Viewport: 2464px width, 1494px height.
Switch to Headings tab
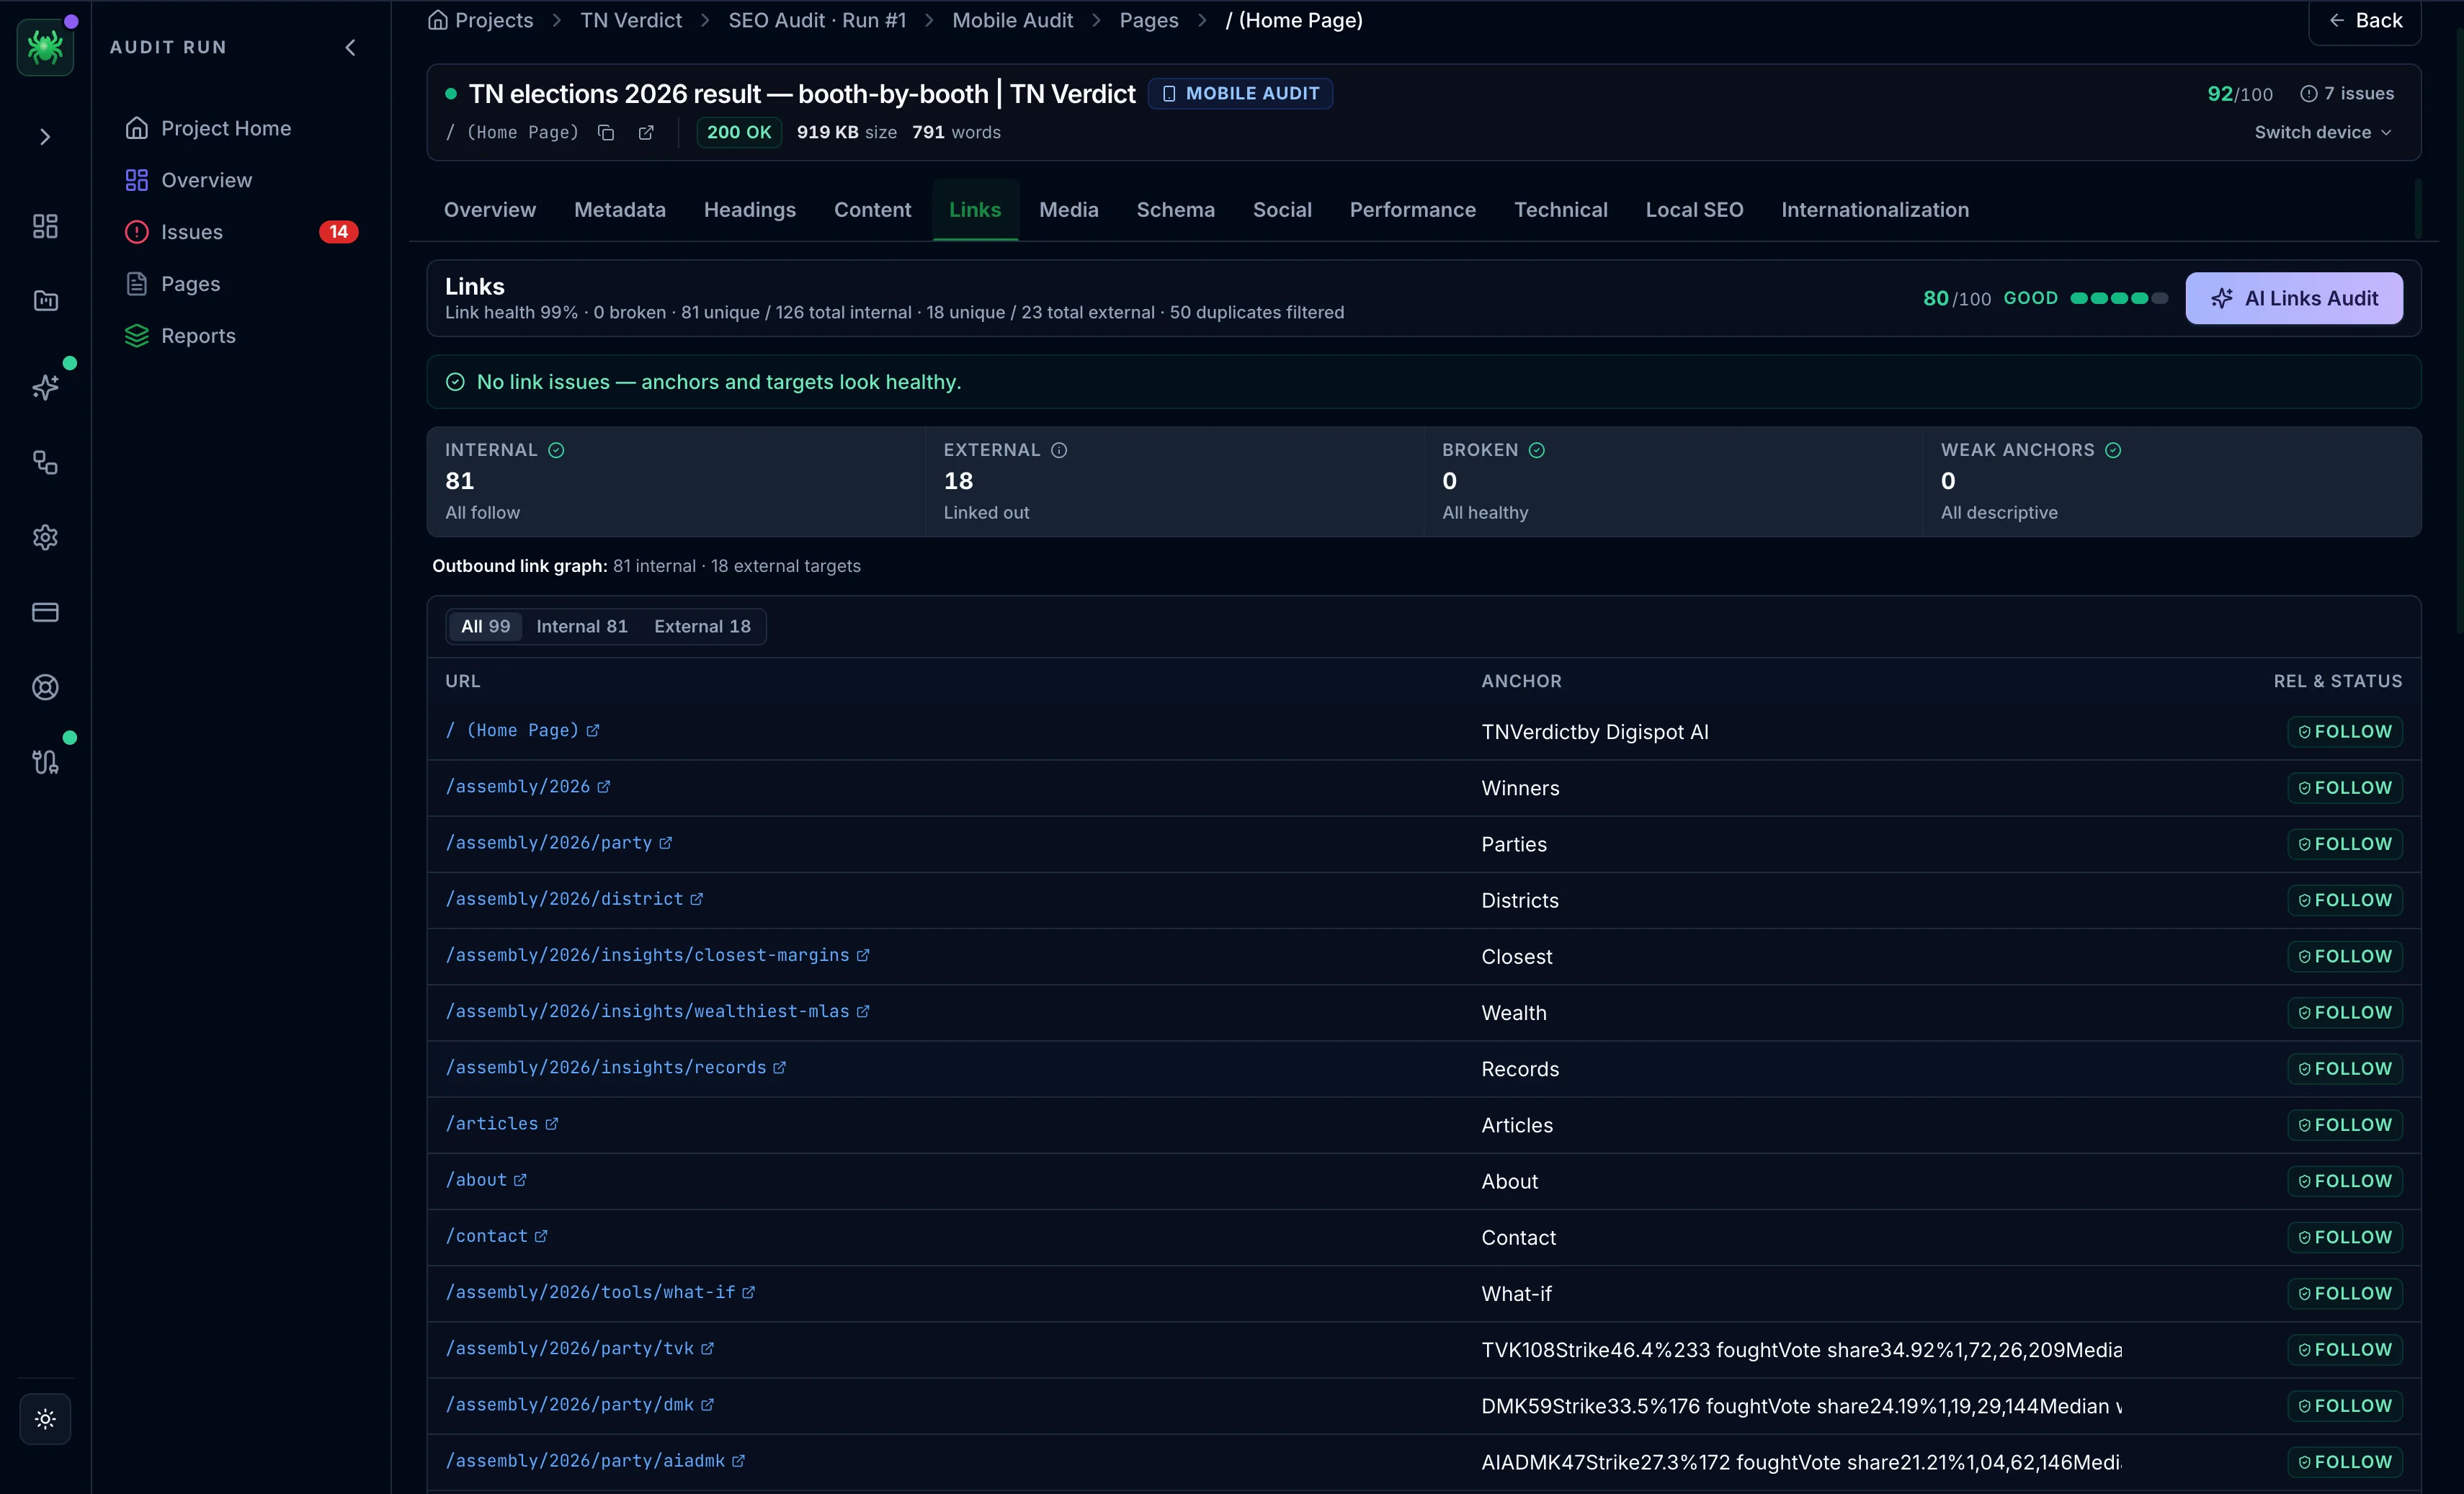750,210
